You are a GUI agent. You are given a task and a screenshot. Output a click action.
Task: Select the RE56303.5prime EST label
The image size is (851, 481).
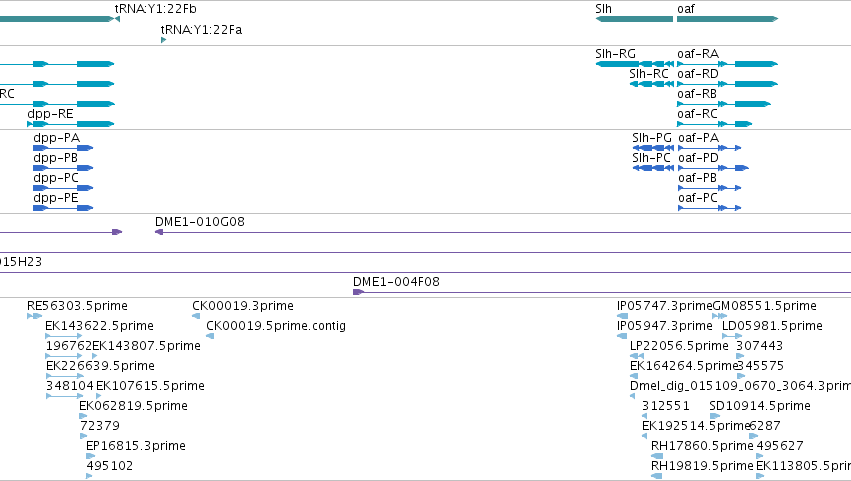[78, 306]
